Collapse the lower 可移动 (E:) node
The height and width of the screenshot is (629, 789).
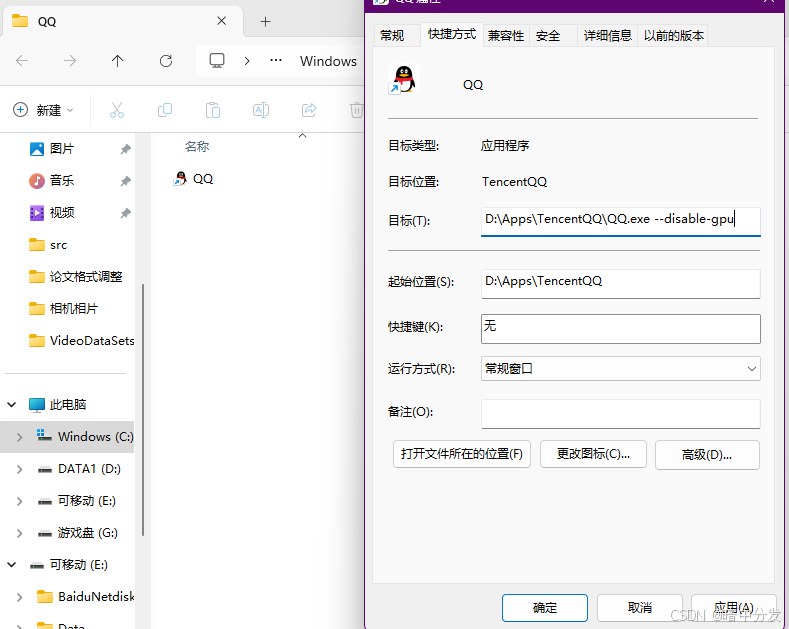tap(12, 565)
